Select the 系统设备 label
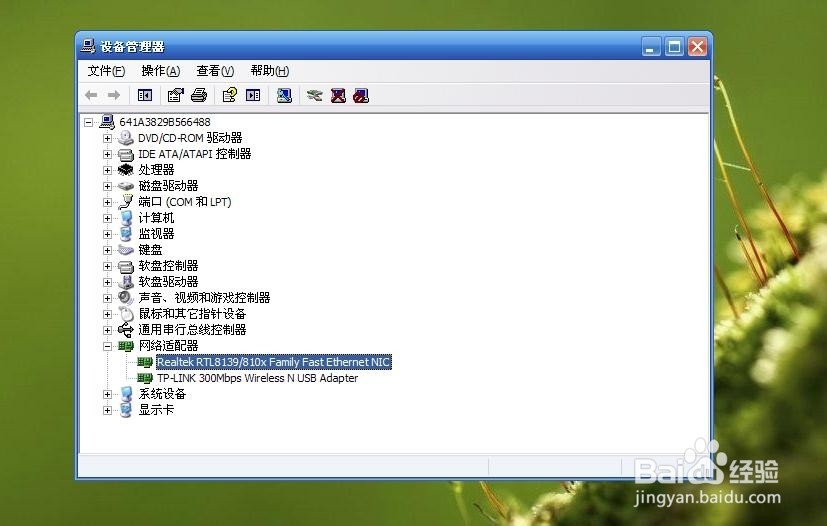The width and height of the screenshot is (827, 526). [x=162, y=394]
